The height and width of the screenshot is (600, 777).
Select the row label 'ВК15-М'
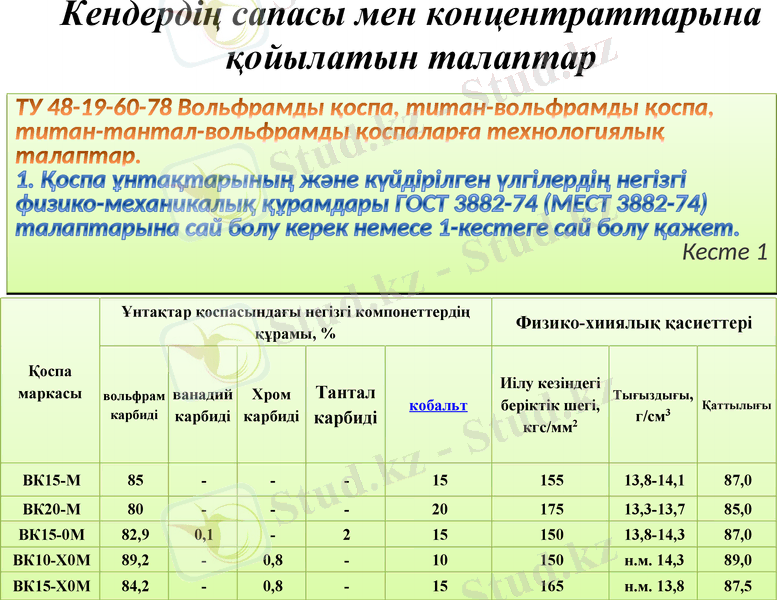click(x=52, y=480)
